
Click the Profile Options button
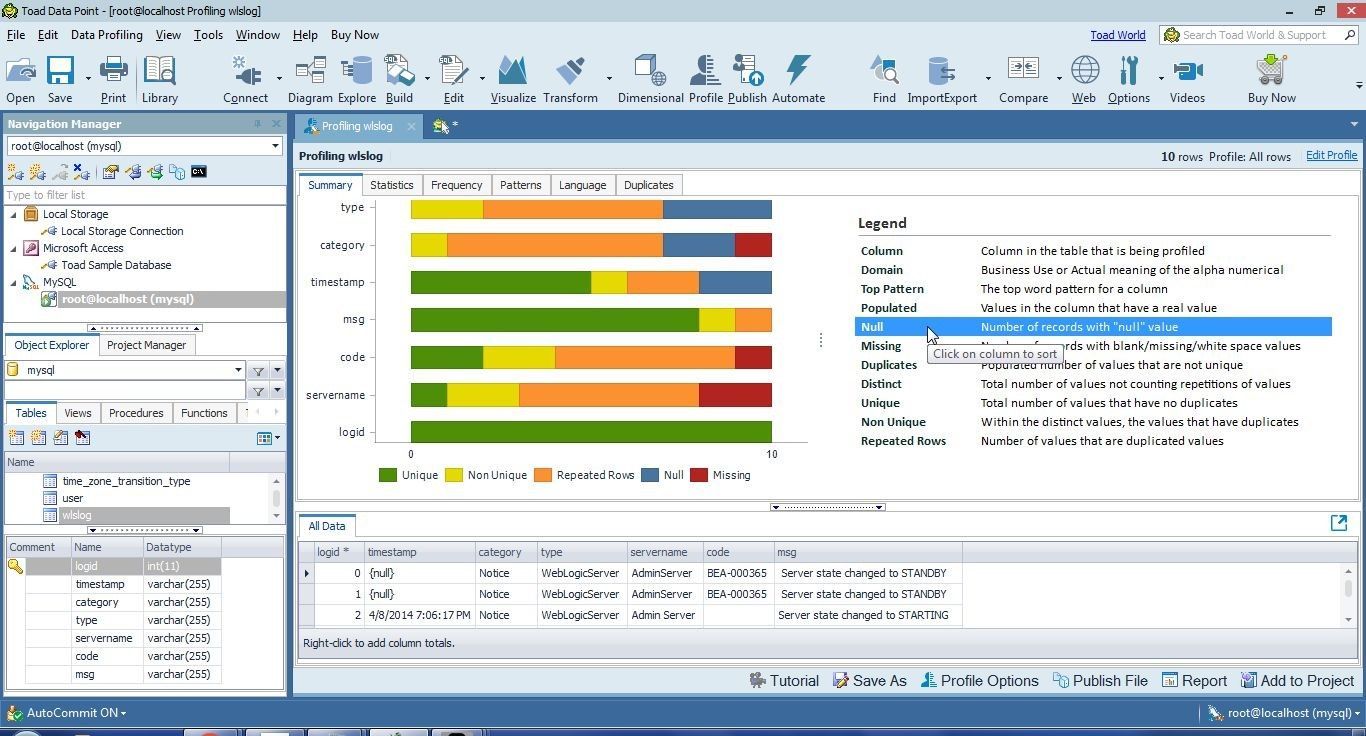979,681
